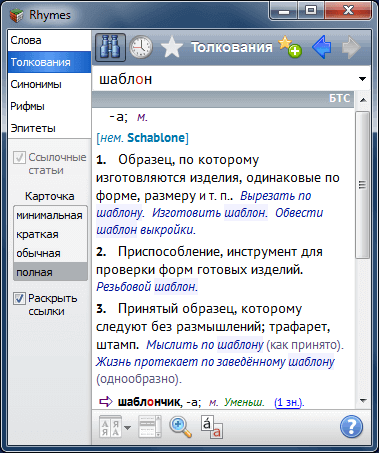This screenshot has width=379, height=453.
Task: Click the white star favorites icon
Action: pyautogui.click(x=172, y=48)
